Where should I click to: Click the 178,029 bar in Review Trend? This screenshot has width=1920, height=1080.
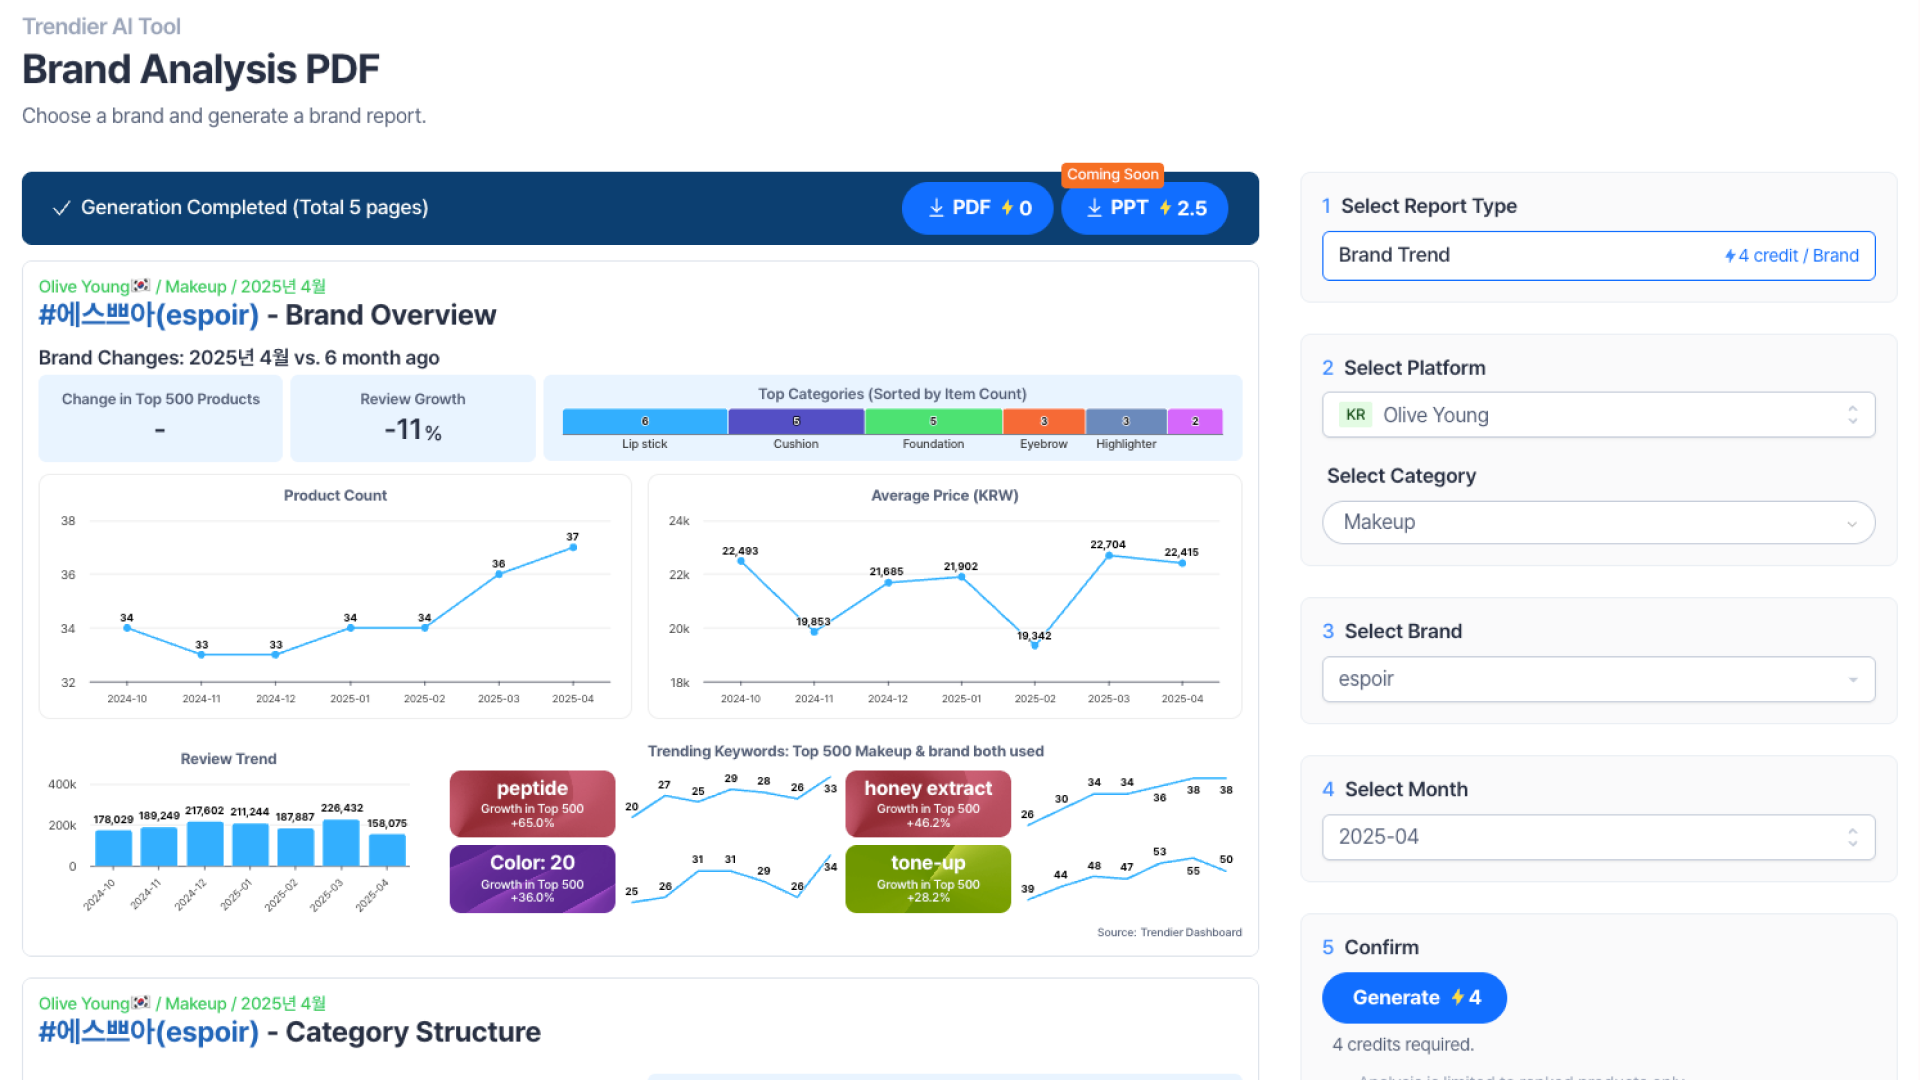(x=113, y=848)
